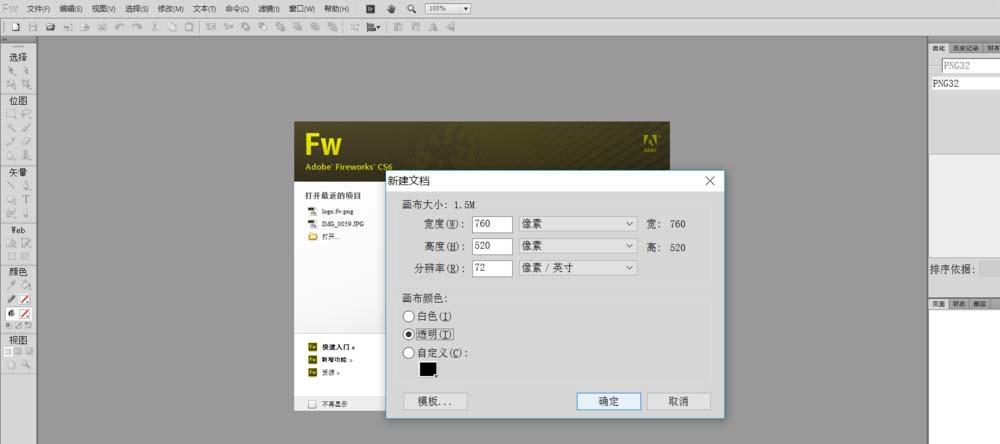Open the height units dropdown
This screenshot has height=444, width=1000.
pyautogui.click(x=578, y=246)
